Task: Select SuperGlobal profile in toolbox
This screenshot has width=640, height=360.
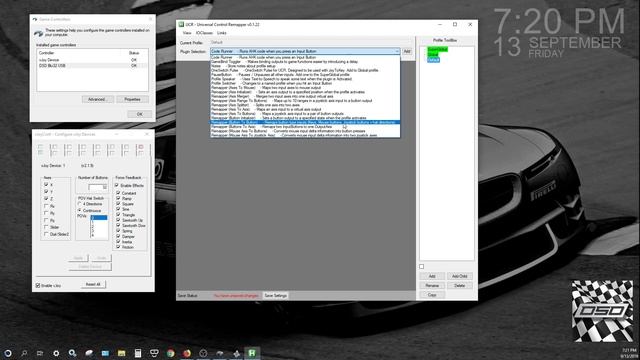Action: [x=438, y=49]
